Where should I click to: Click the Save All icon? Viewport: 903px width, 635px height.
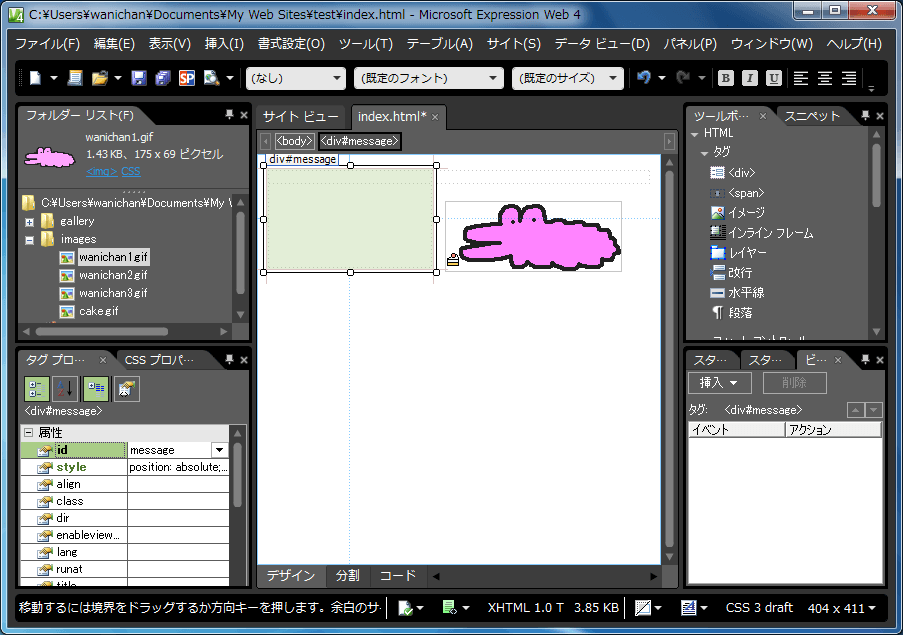(x=163, y=78)
